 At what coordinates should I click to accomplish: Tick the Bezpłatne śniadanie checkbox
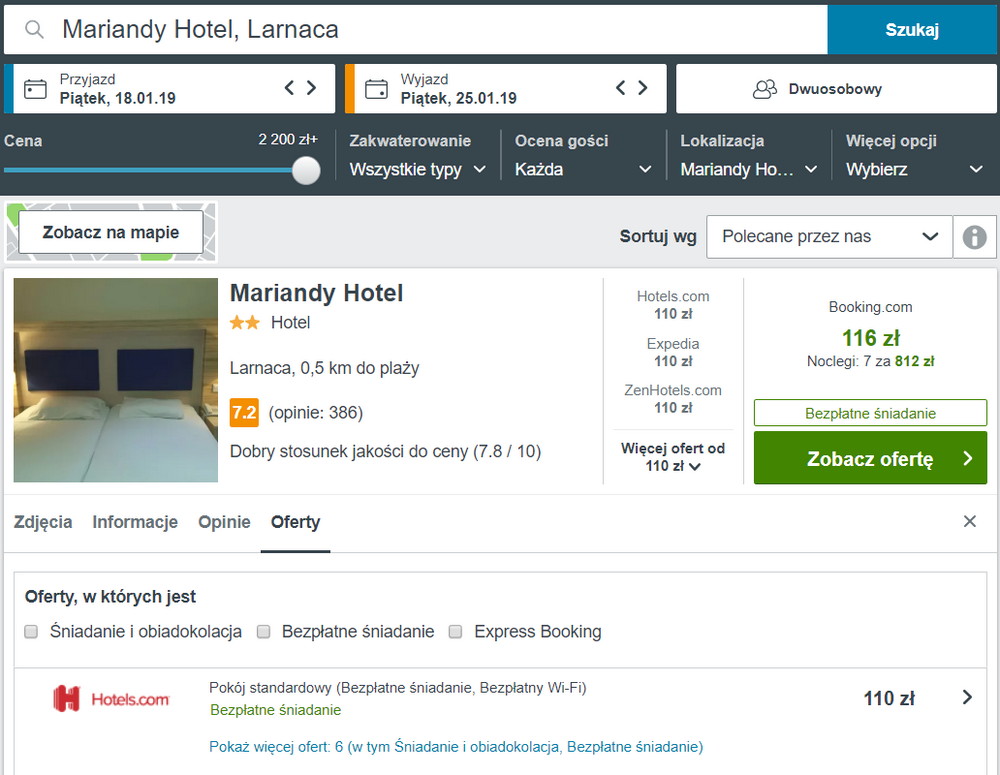click(263, 631)
